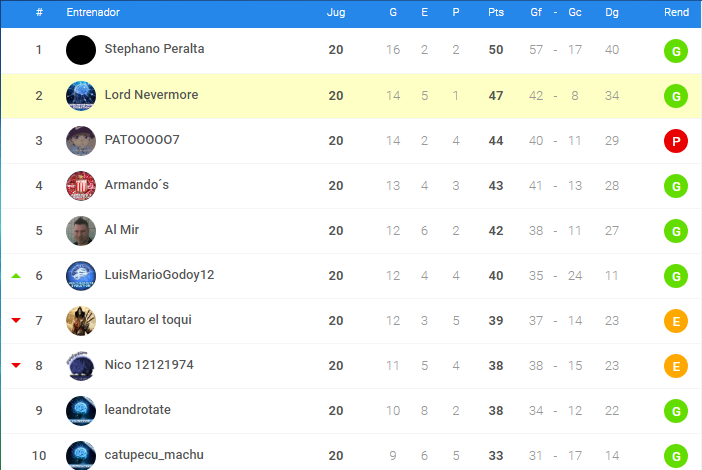Viewport: 702px width, 470px height.
Task: Click PATOOOOO7's avatar picture
Action: pyautogui.click(x=81, y=141)
